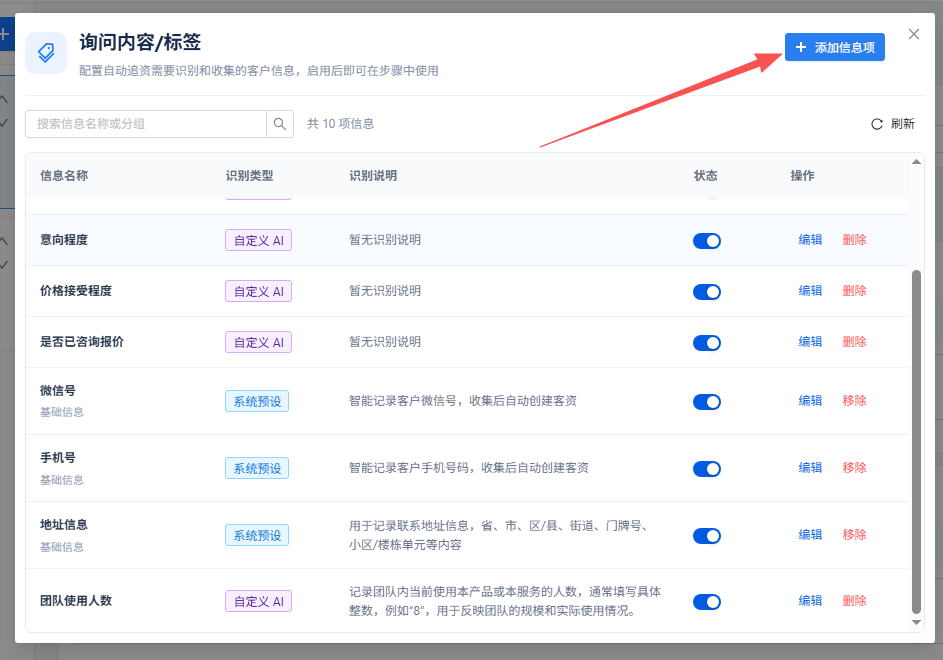Edit the 微信号 entry
The image size is (943, 660).
810,401
